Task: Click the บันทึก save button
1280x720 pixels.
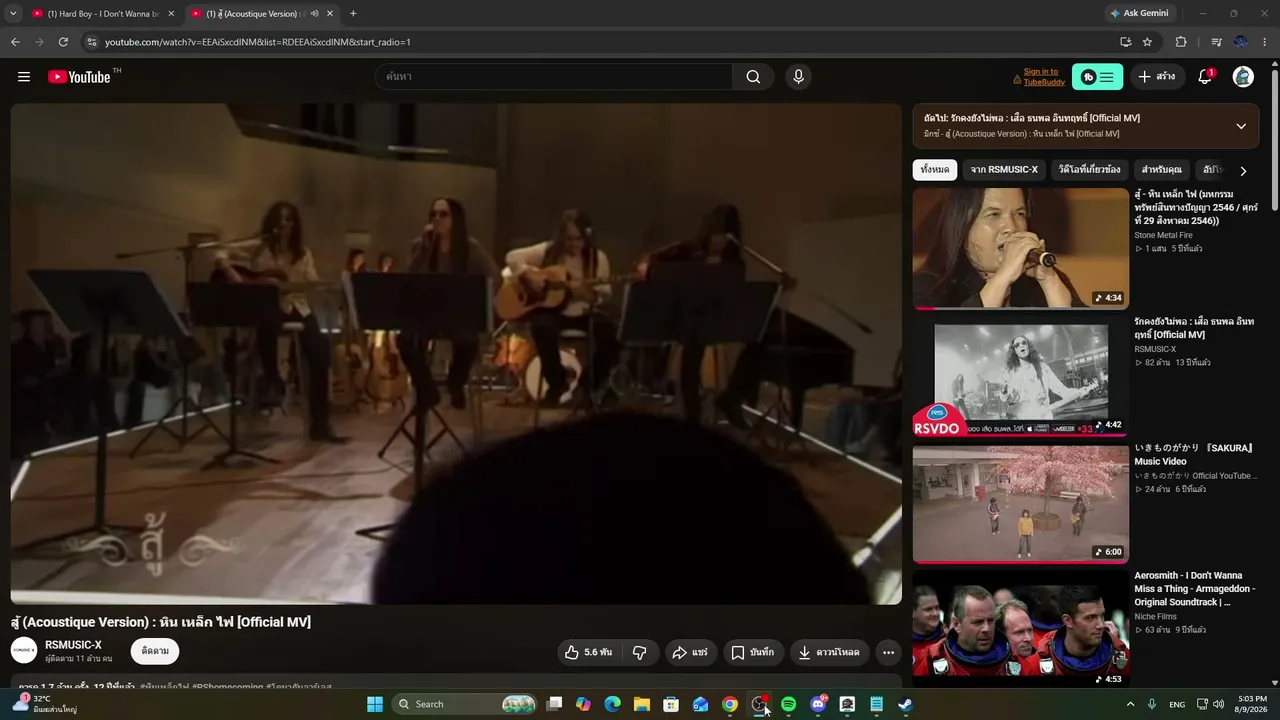Action: pos(752,653)
